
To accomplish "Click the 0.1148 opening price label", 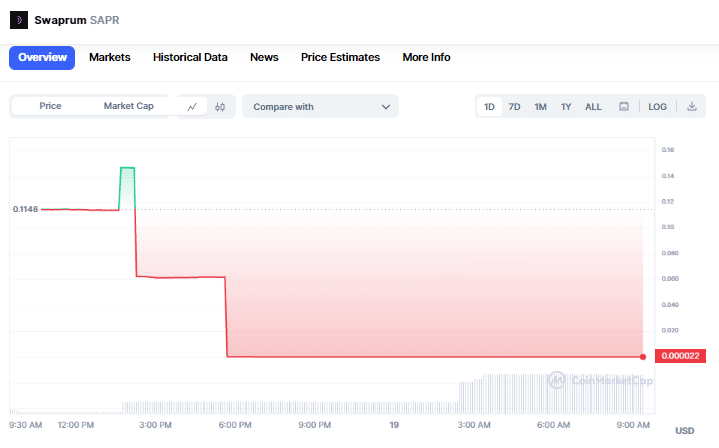I will click(25, 209).
